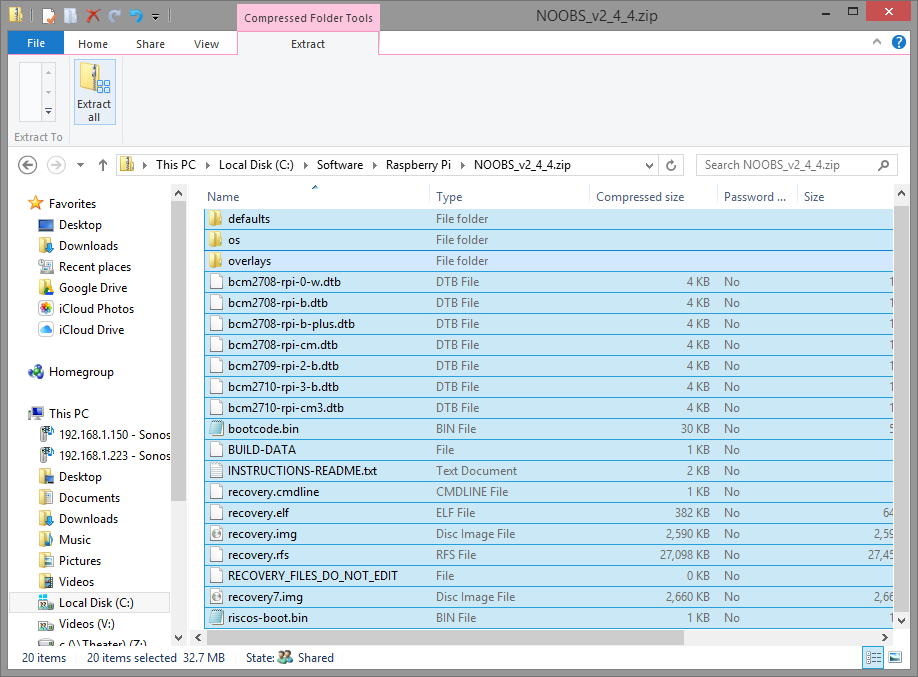Image resolution: width=918 pixels, height=677 pixels.
Task: Click the New folder icon in quick access toolbar
Action: [71, 15]
